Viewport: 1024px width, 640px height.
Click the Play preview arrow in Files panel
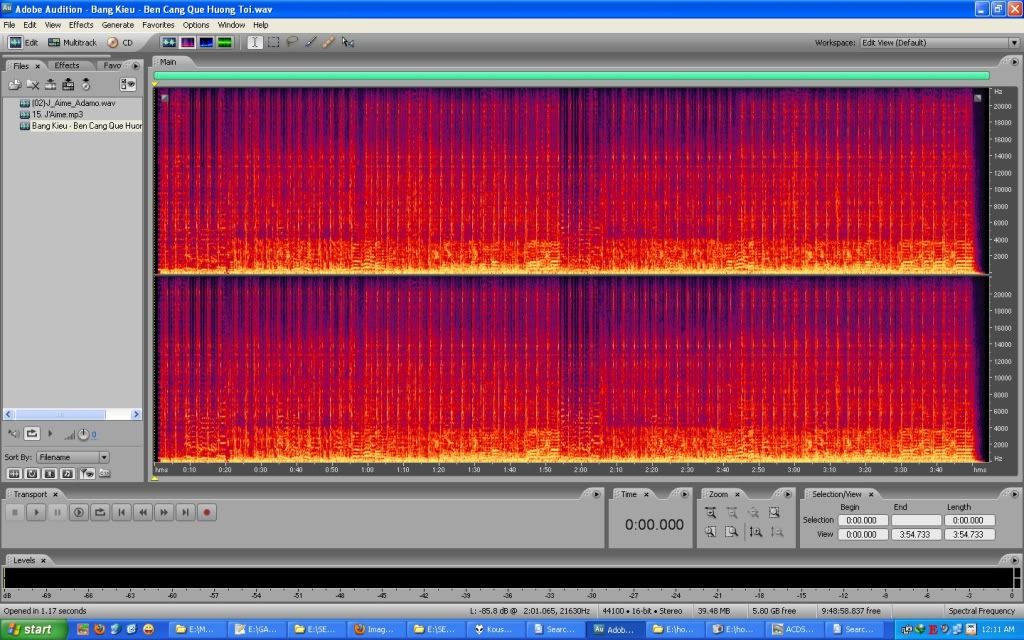pyautogui.click(x=50, y=434)
